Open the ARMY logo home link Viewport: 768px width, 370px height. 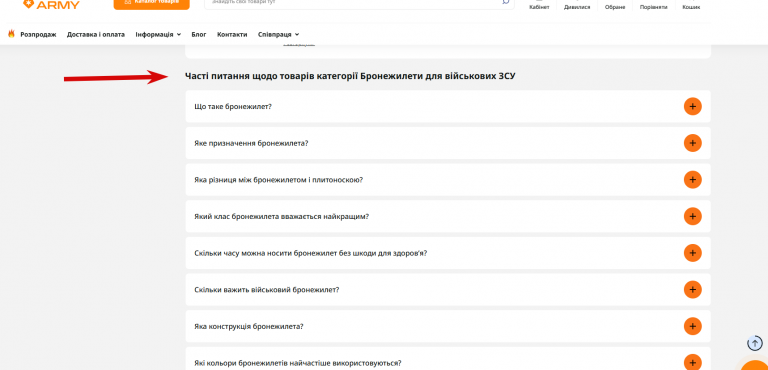point(51,4)
